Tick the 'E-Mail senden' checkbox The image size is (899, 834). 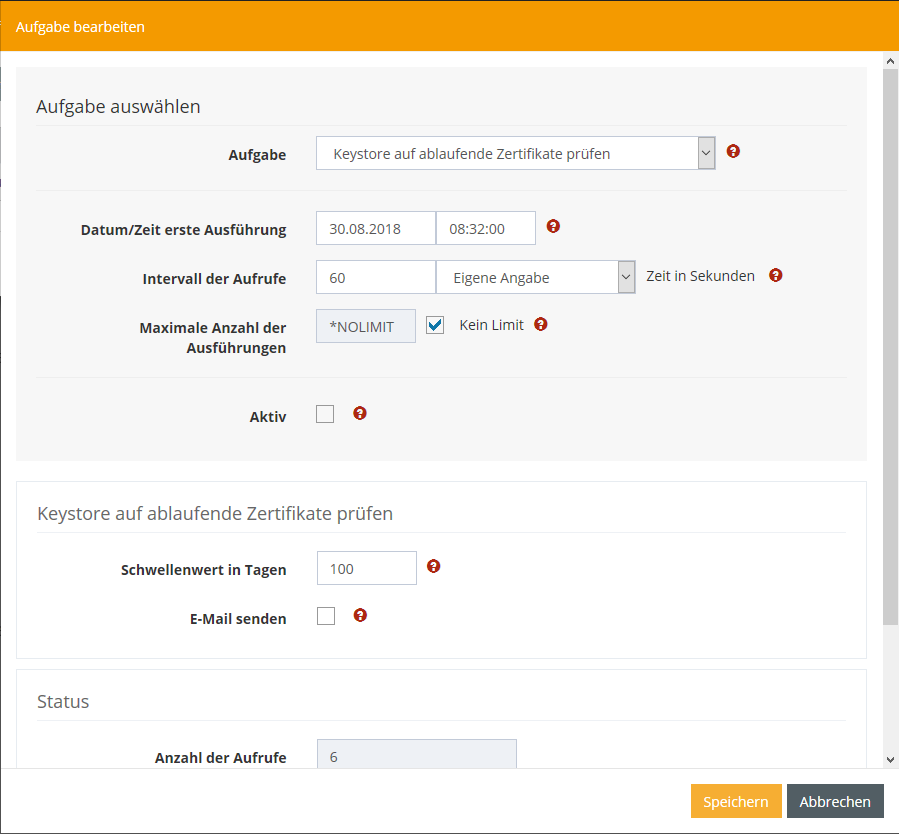click(x=325, y=616)
